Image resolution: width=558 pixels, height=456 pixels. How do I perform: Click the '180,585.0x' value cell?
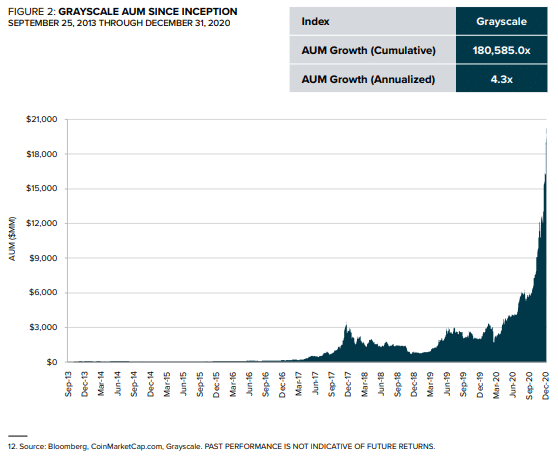501,50
